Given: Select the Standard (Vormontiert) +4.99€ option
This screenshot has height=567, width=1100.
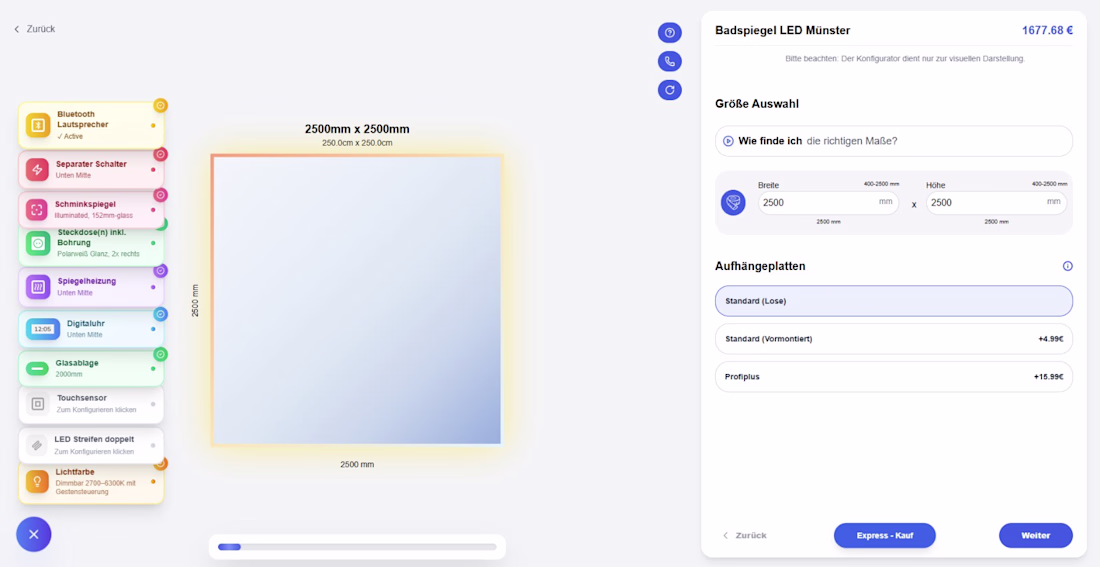Looking at the screenshot, I should [894, 339].
